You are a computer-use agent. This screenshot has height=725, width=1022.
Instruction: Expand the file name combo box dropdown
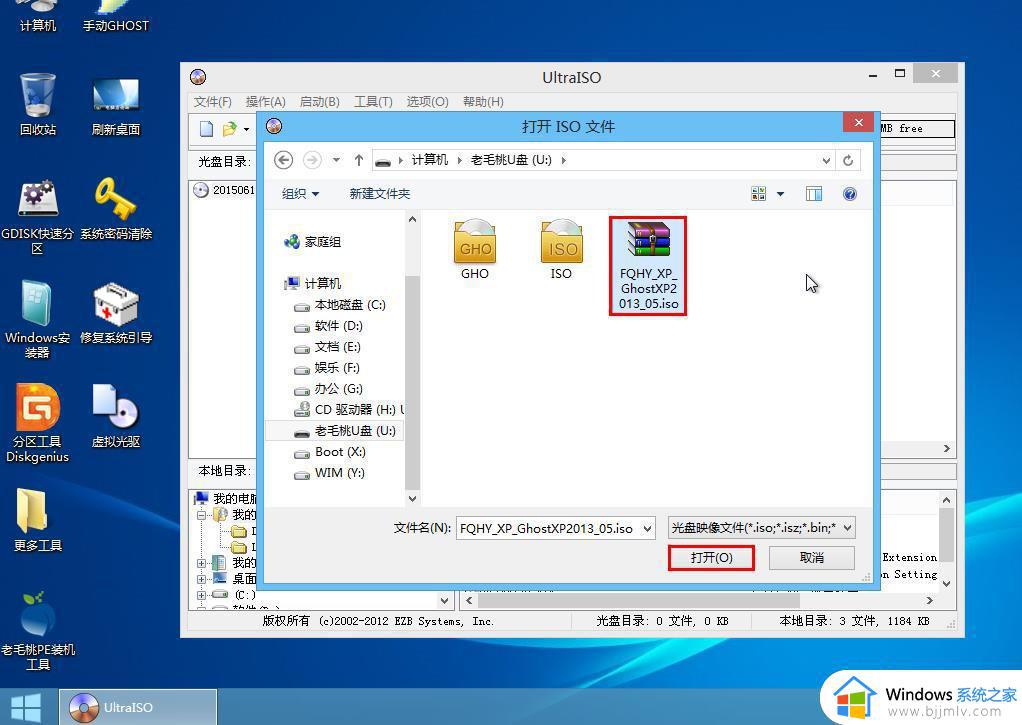pyautogui.click(x=647, y=528)
